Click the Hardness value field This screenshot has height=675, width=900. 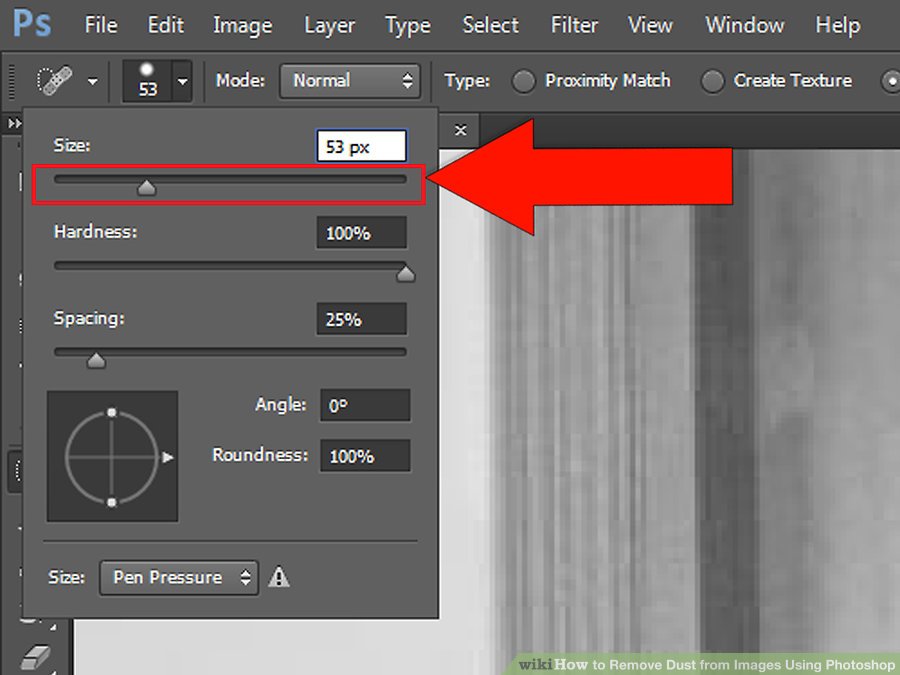click(x=362, y=232)
